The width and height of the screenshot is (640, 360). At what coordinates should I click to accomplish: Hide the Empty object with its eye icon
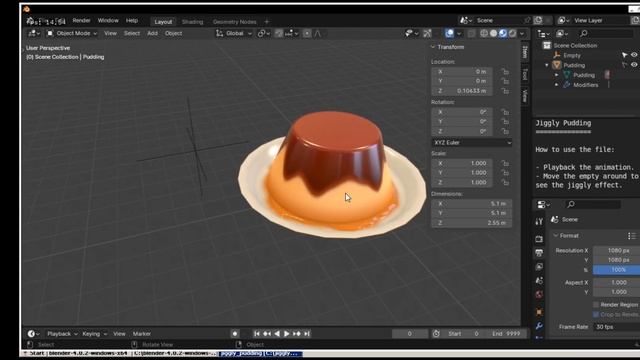(634, 55)
